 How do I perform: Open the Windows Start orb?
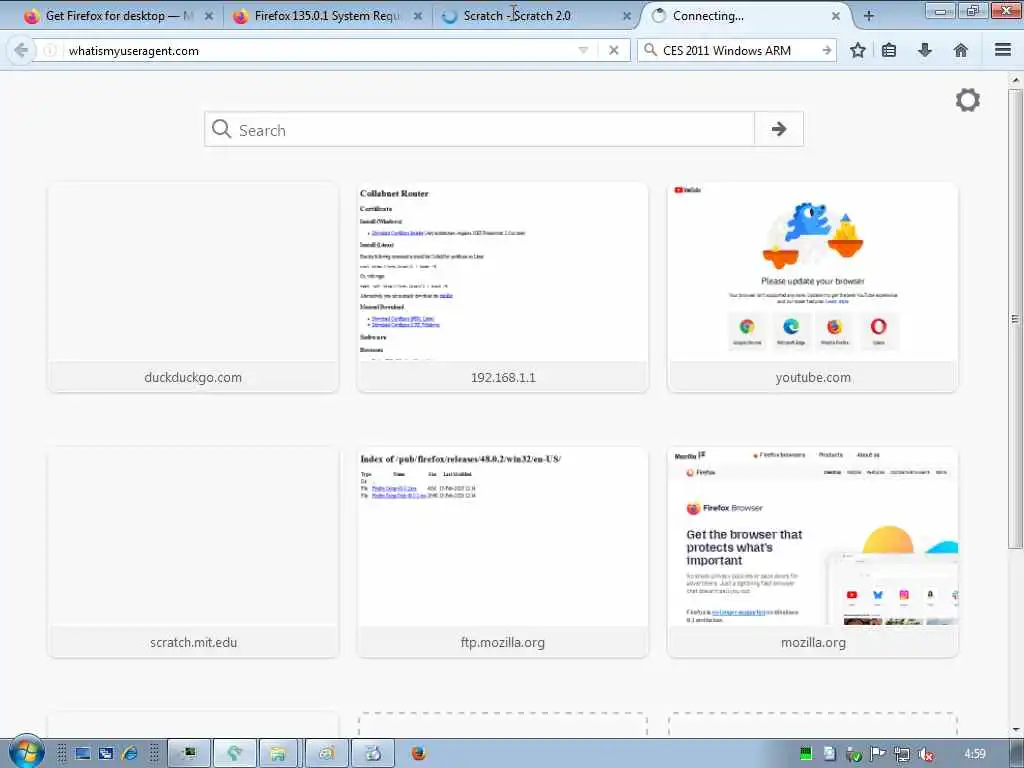[26, 752]
